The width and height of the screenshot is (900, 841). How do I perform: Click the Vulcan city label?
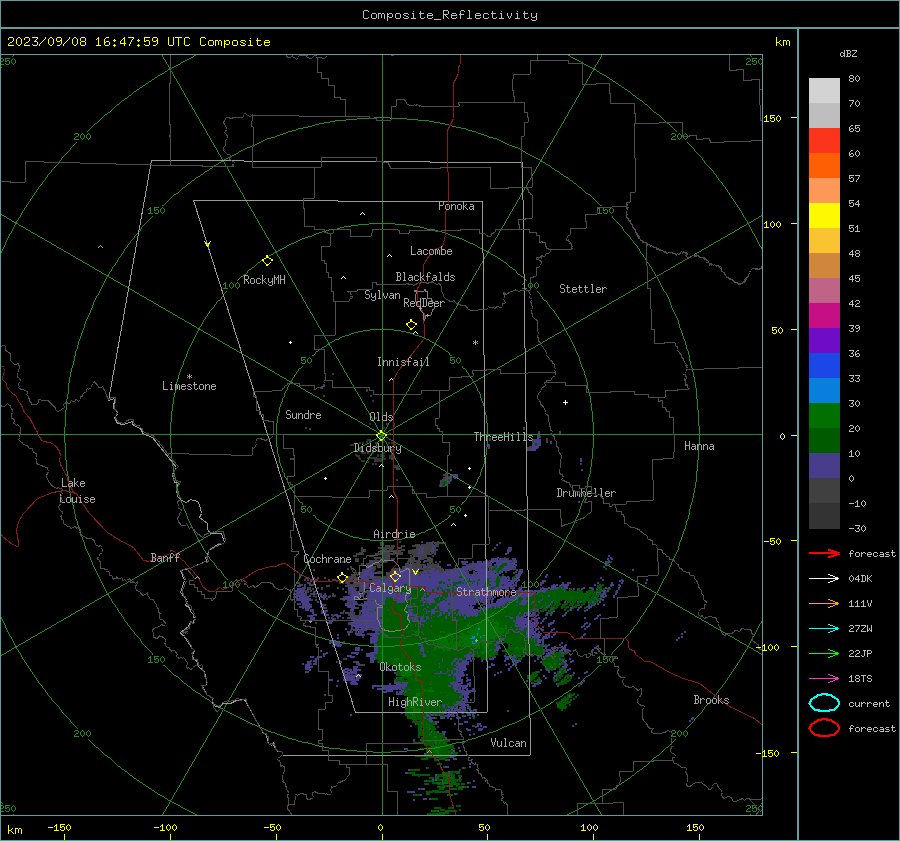[508, 743]
